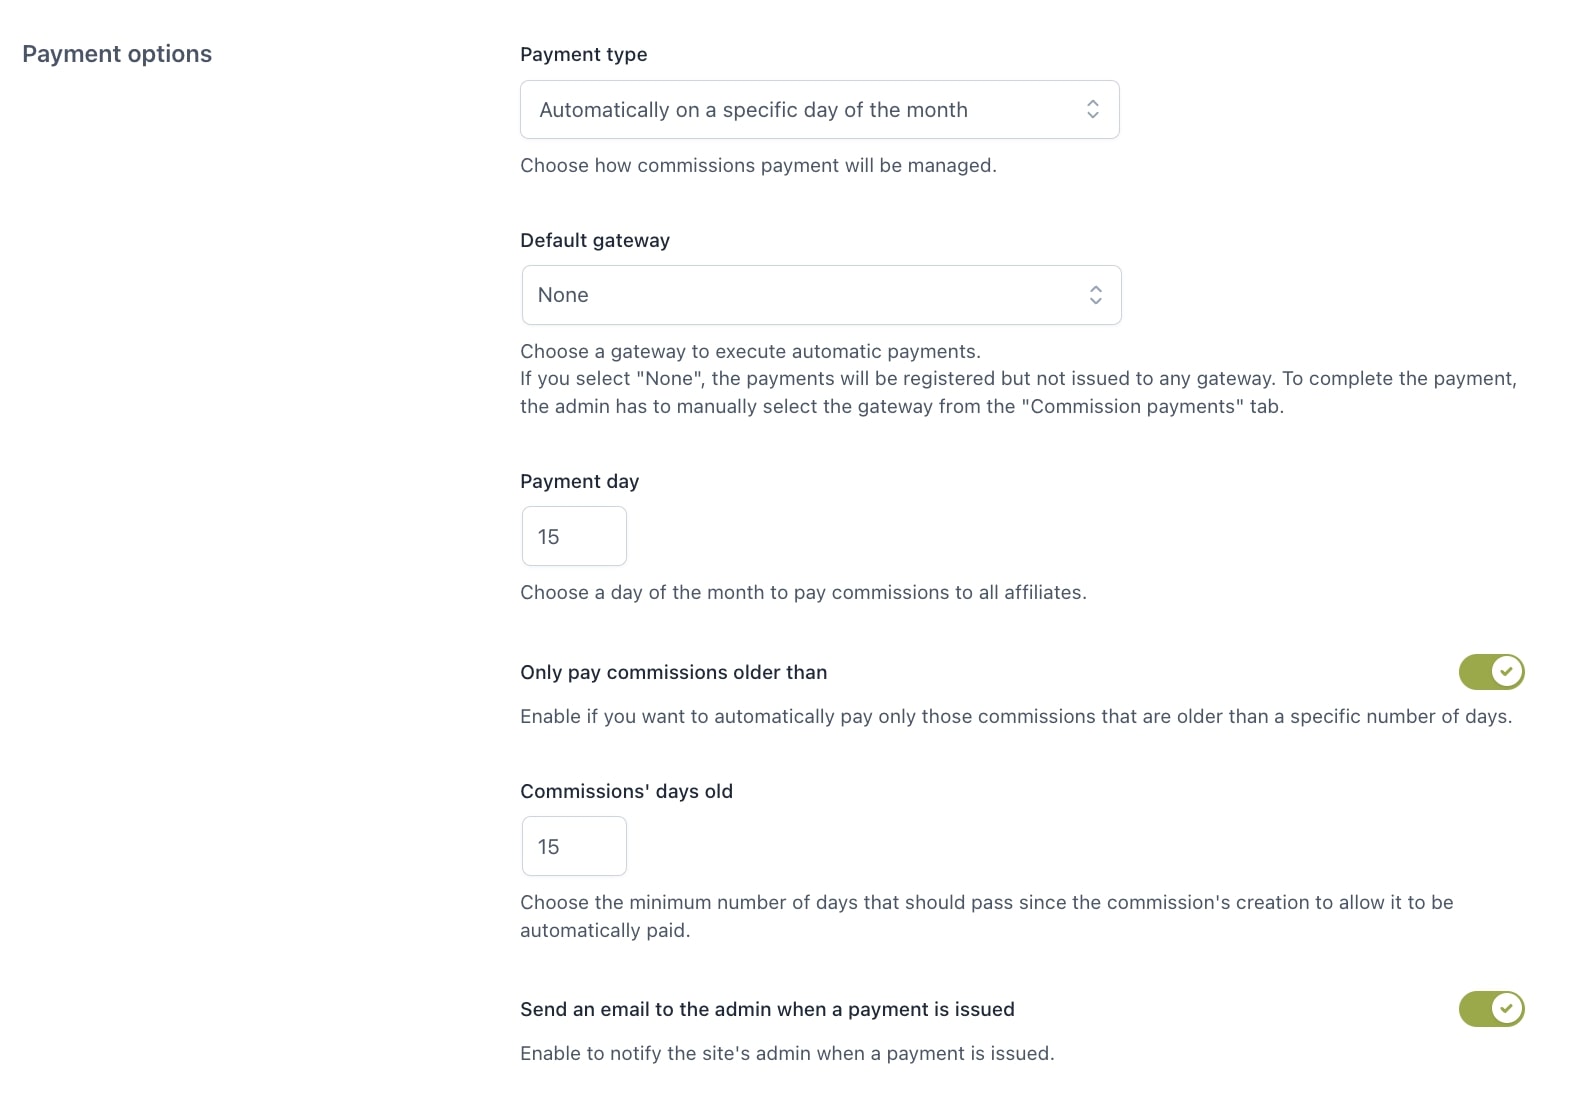Toggle Only pay commissions older than switch
1576x1106 pixels.
point(1491,672)
